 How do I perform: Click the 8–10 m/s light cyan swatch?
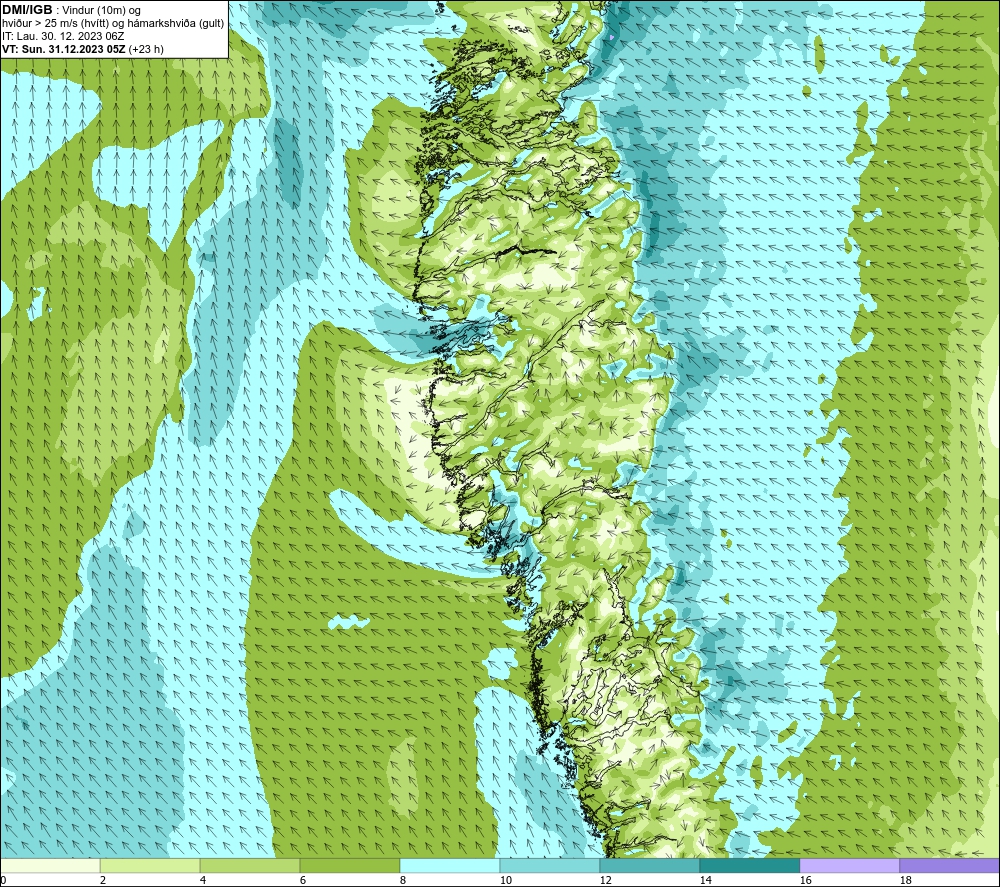[x=450, y=865]
